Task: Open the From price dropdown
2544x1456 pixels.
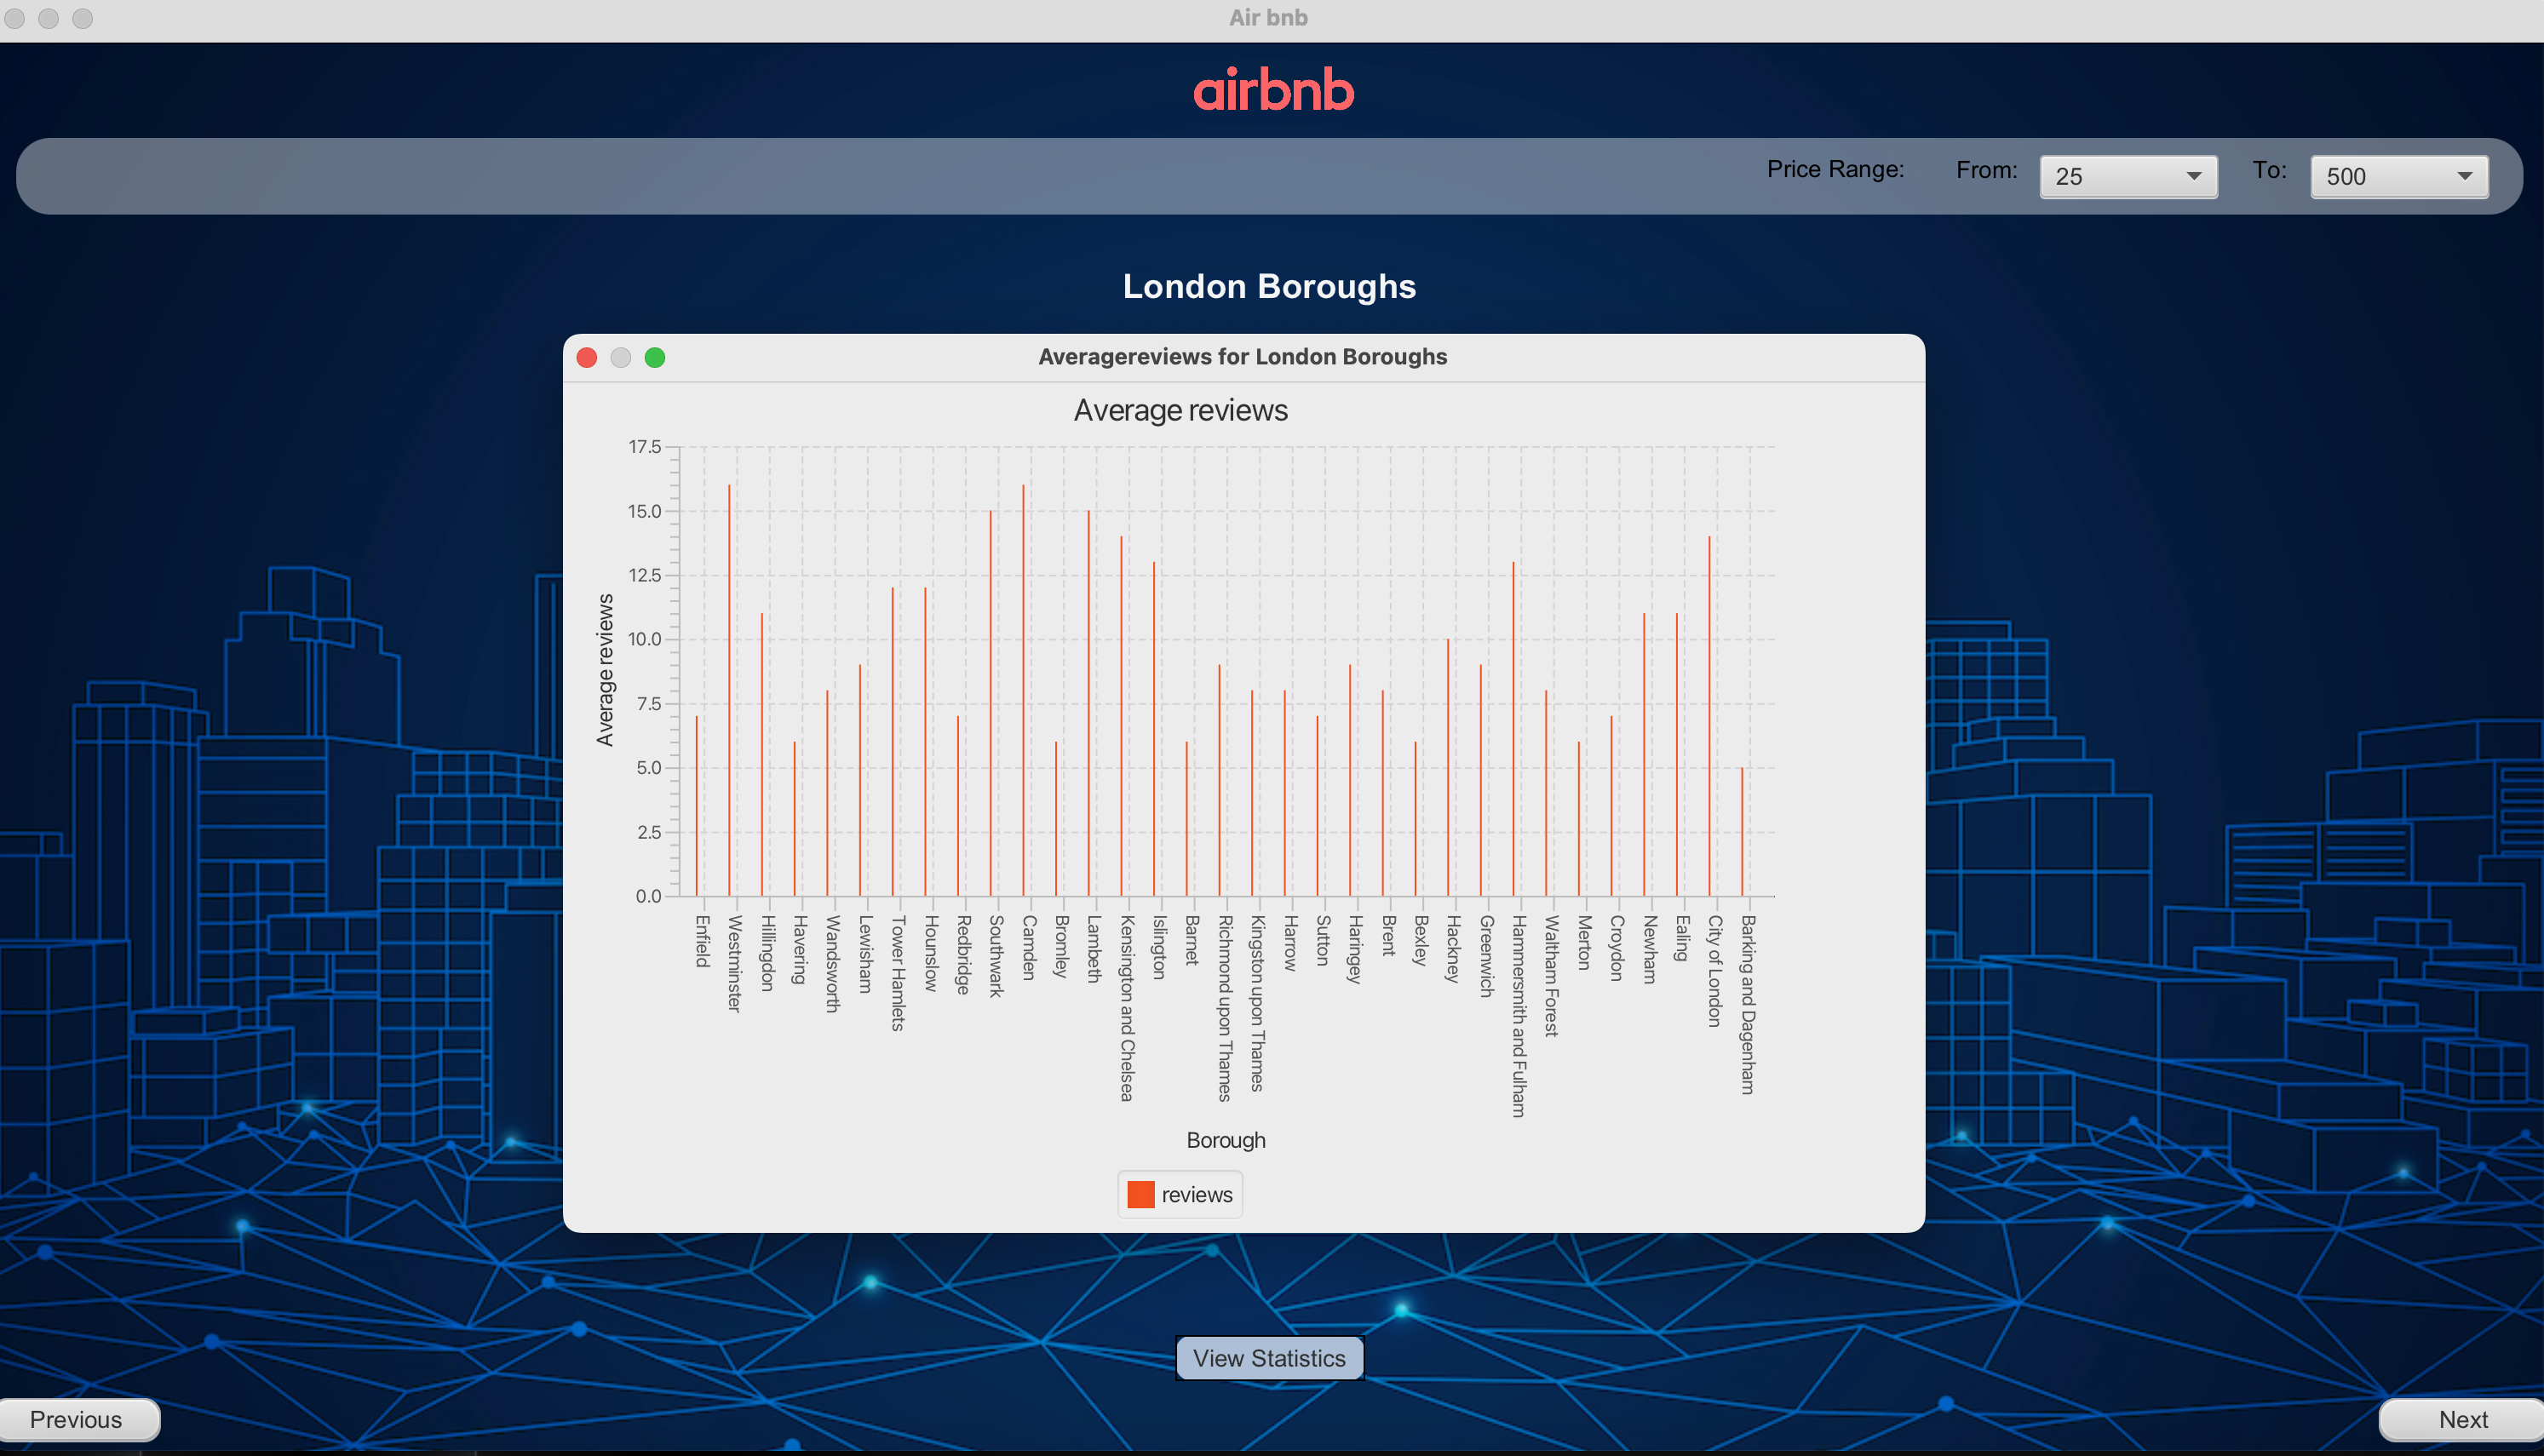Action: pyautogui.click(x=2127, y=177)
